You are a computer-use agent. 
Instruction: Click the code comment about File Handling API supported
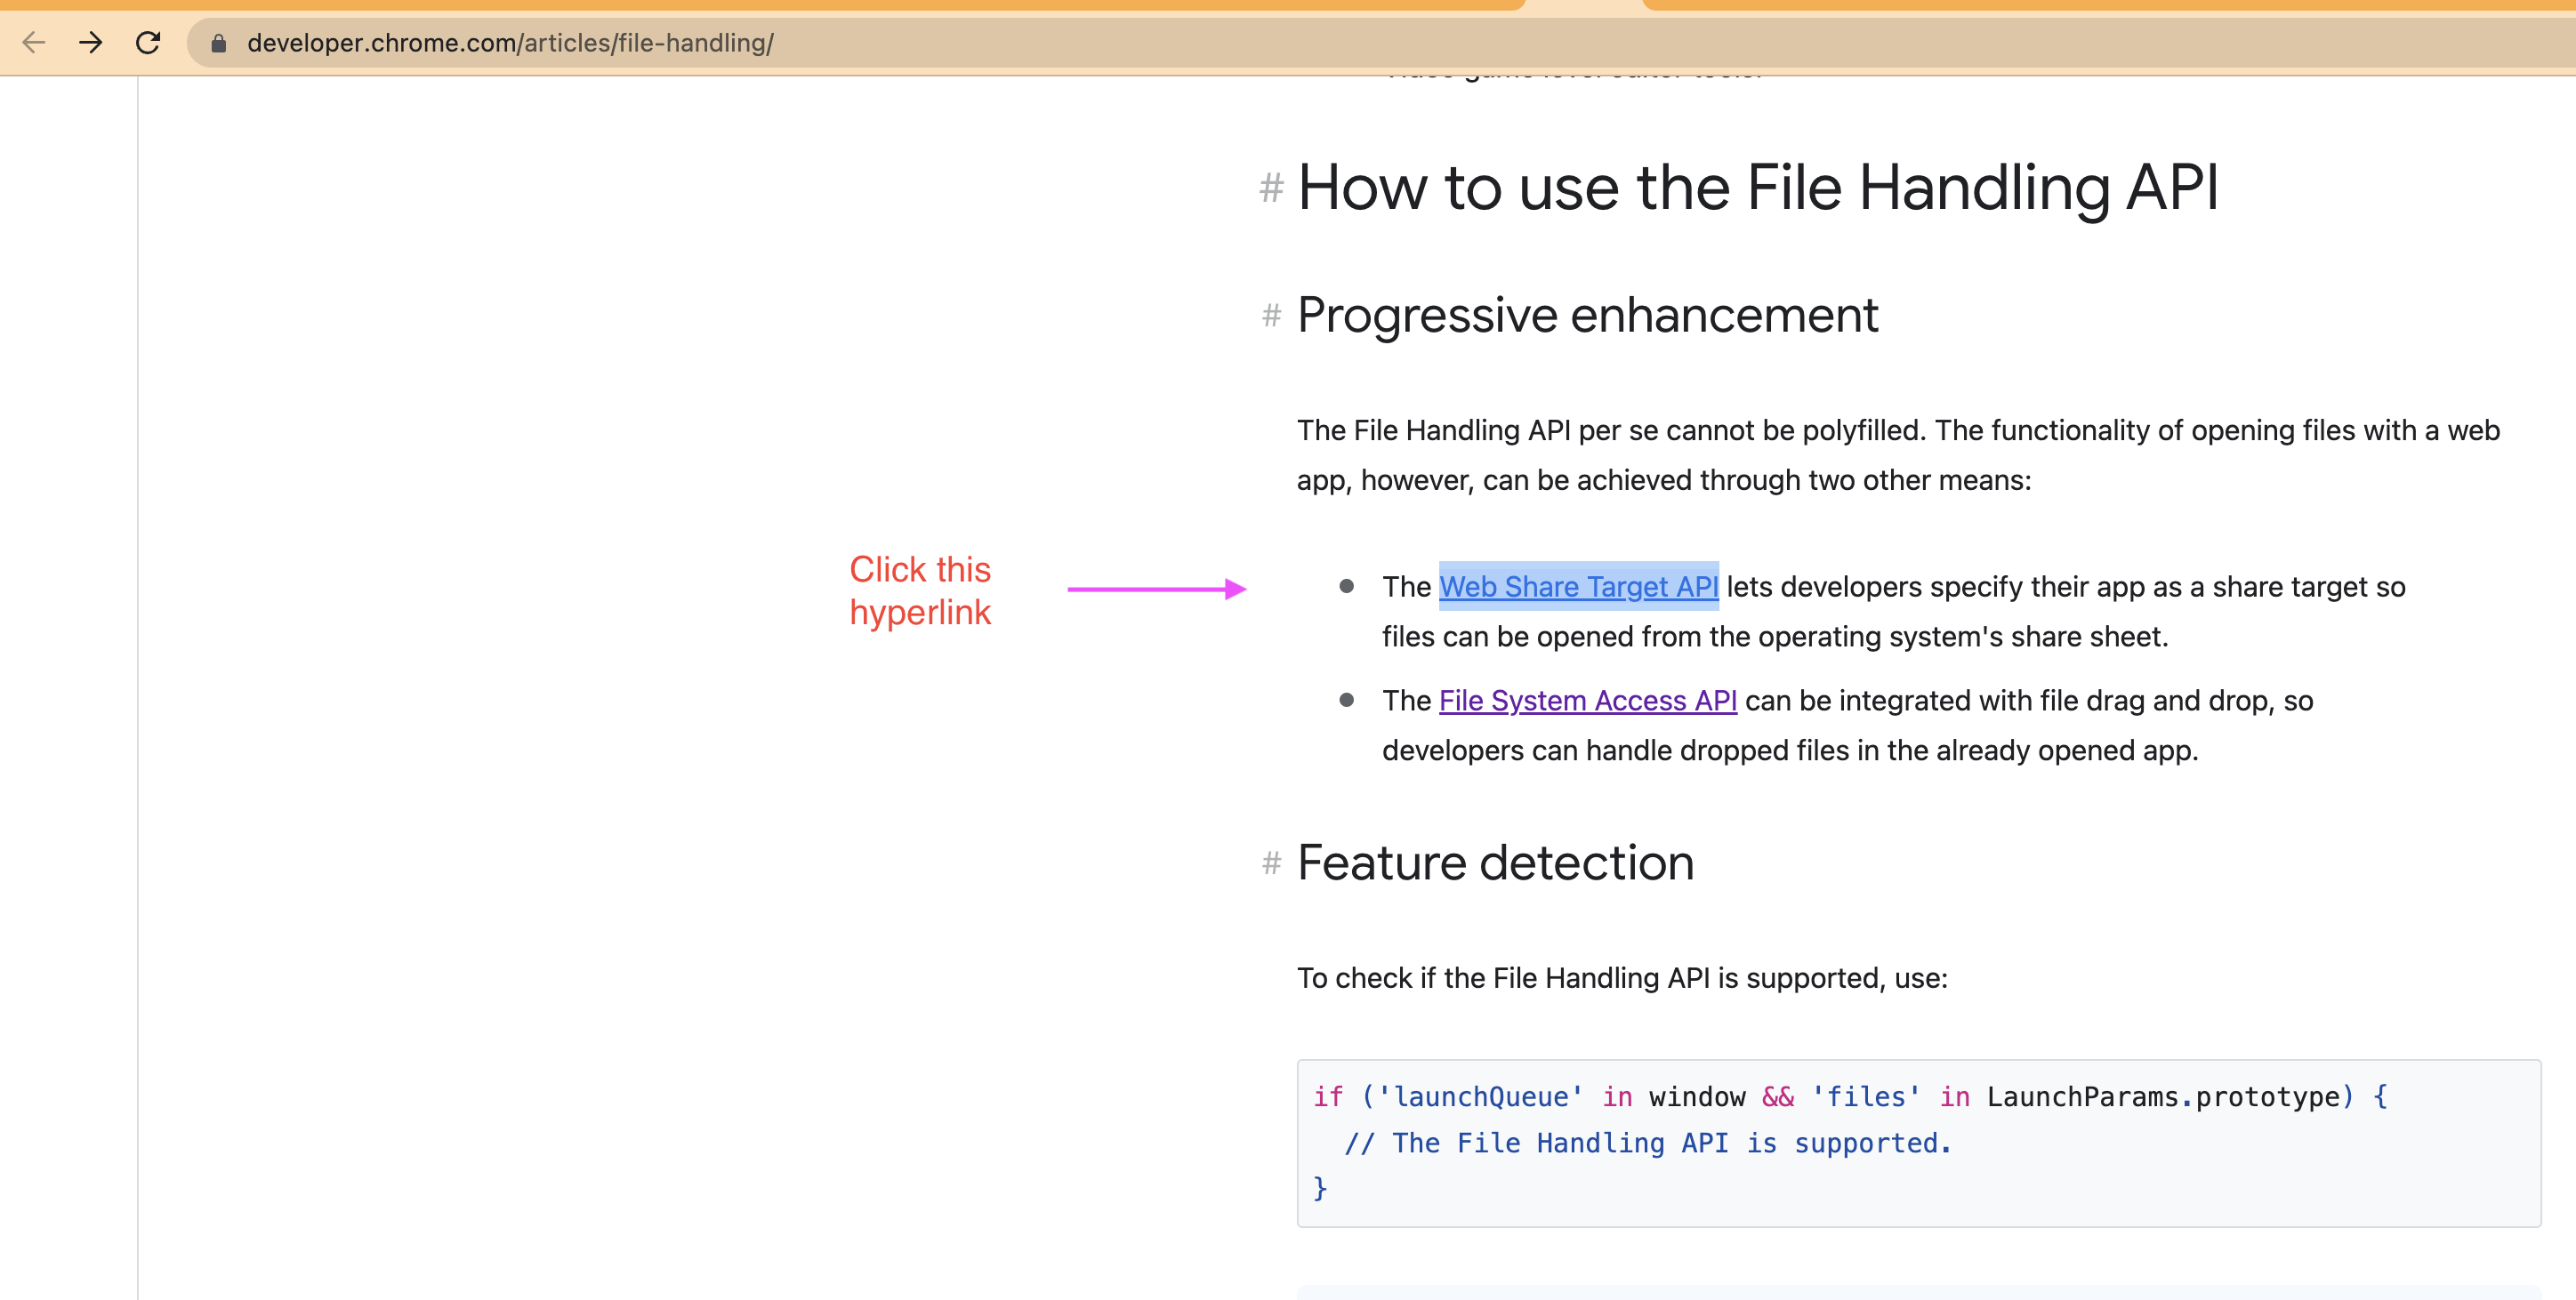coord(1648,1143)
